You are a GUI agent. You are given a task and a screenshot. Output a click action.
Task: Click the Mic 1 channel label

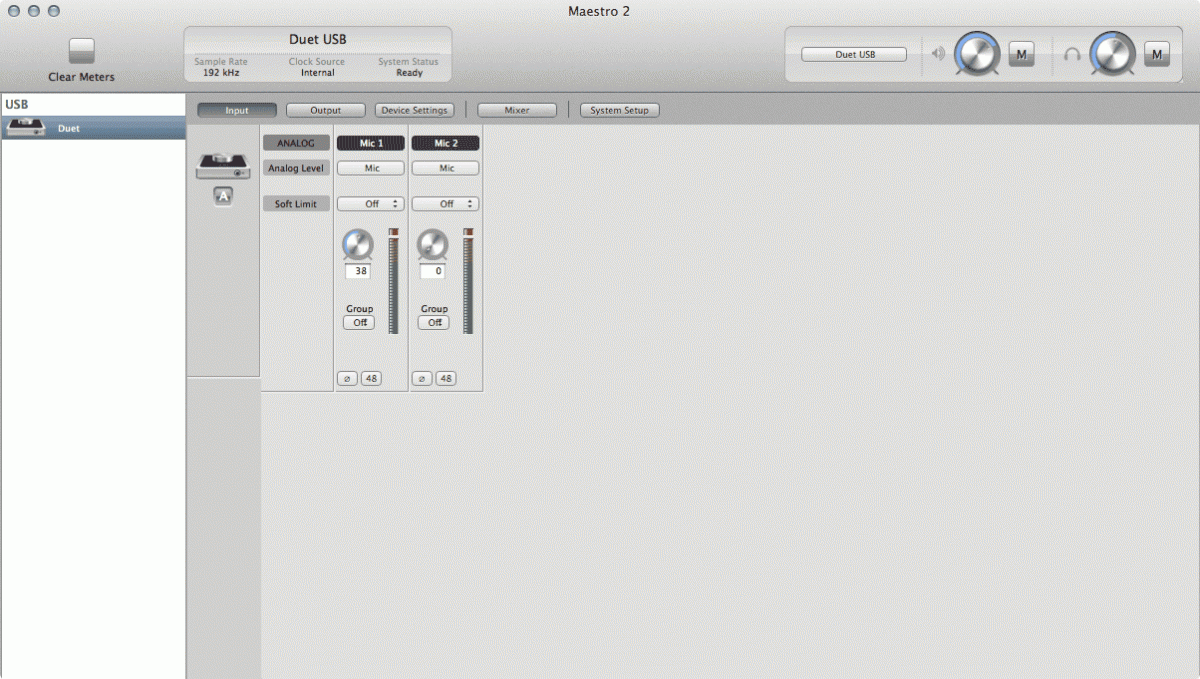coord(371,143)
